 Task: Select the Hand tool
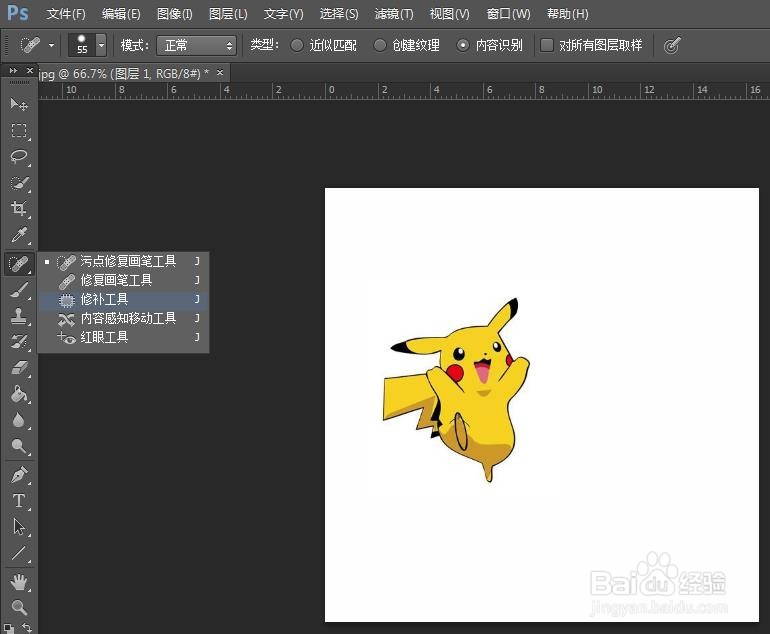click(x=19, y=582)
